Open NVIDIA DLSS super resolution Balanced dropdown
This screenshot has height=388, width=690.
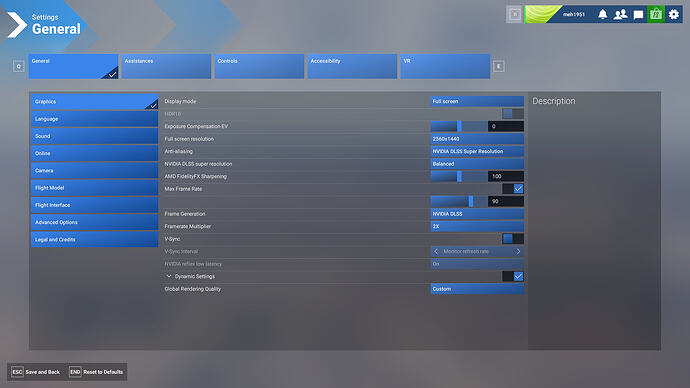(477, 164)
